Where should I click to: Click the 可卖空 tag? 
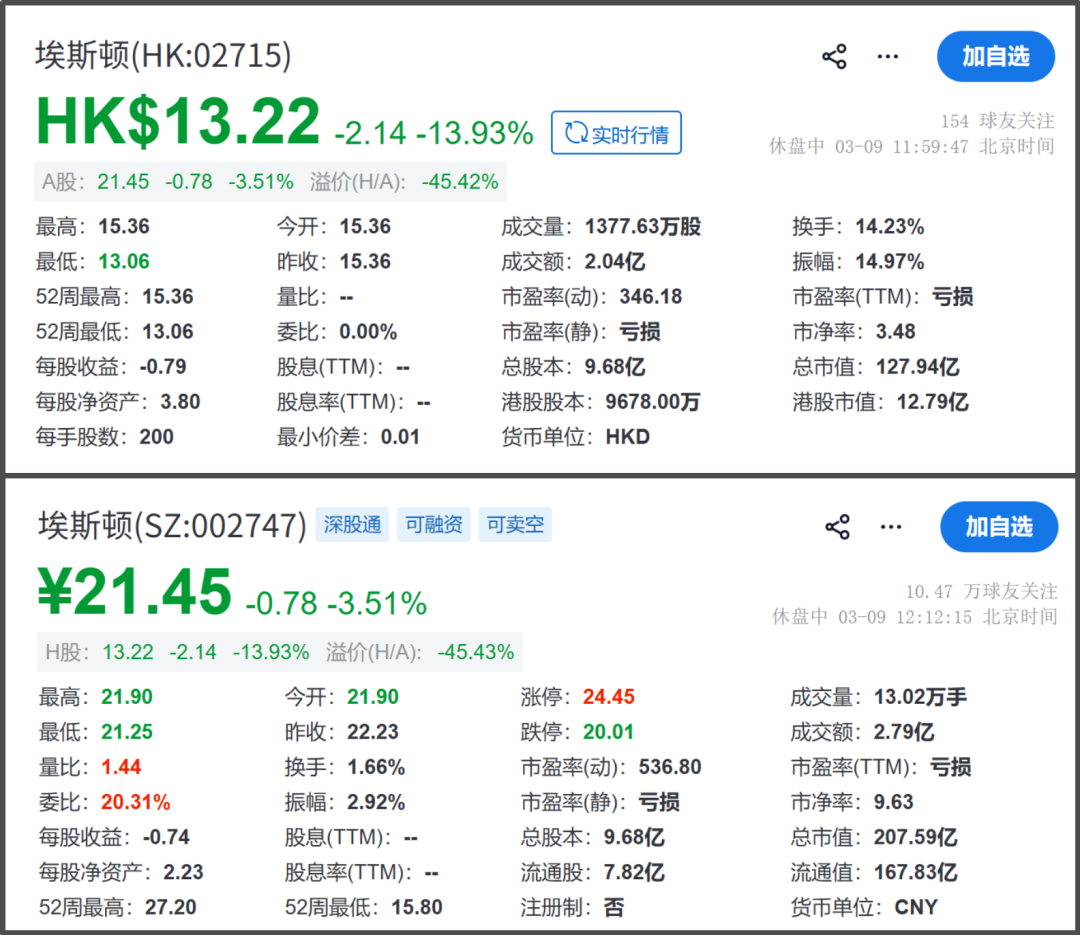(x=515, y=525)
